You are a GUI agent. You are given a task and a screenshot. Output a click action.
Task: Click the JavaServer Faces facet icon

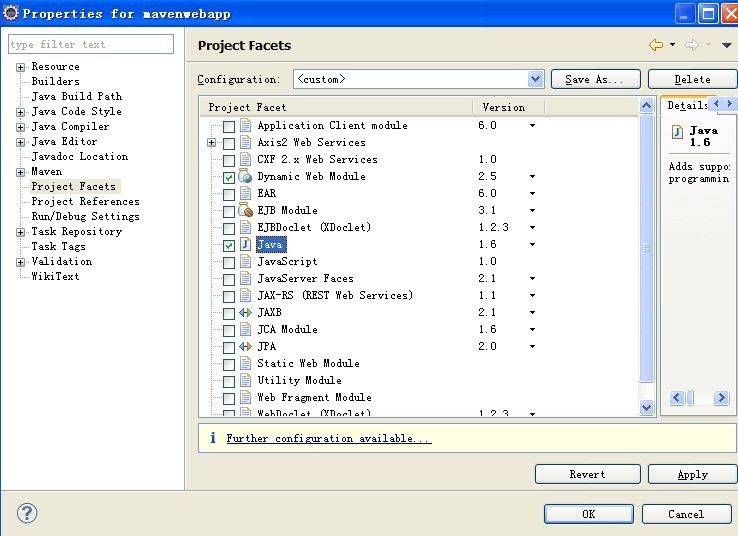pos(245,278)
